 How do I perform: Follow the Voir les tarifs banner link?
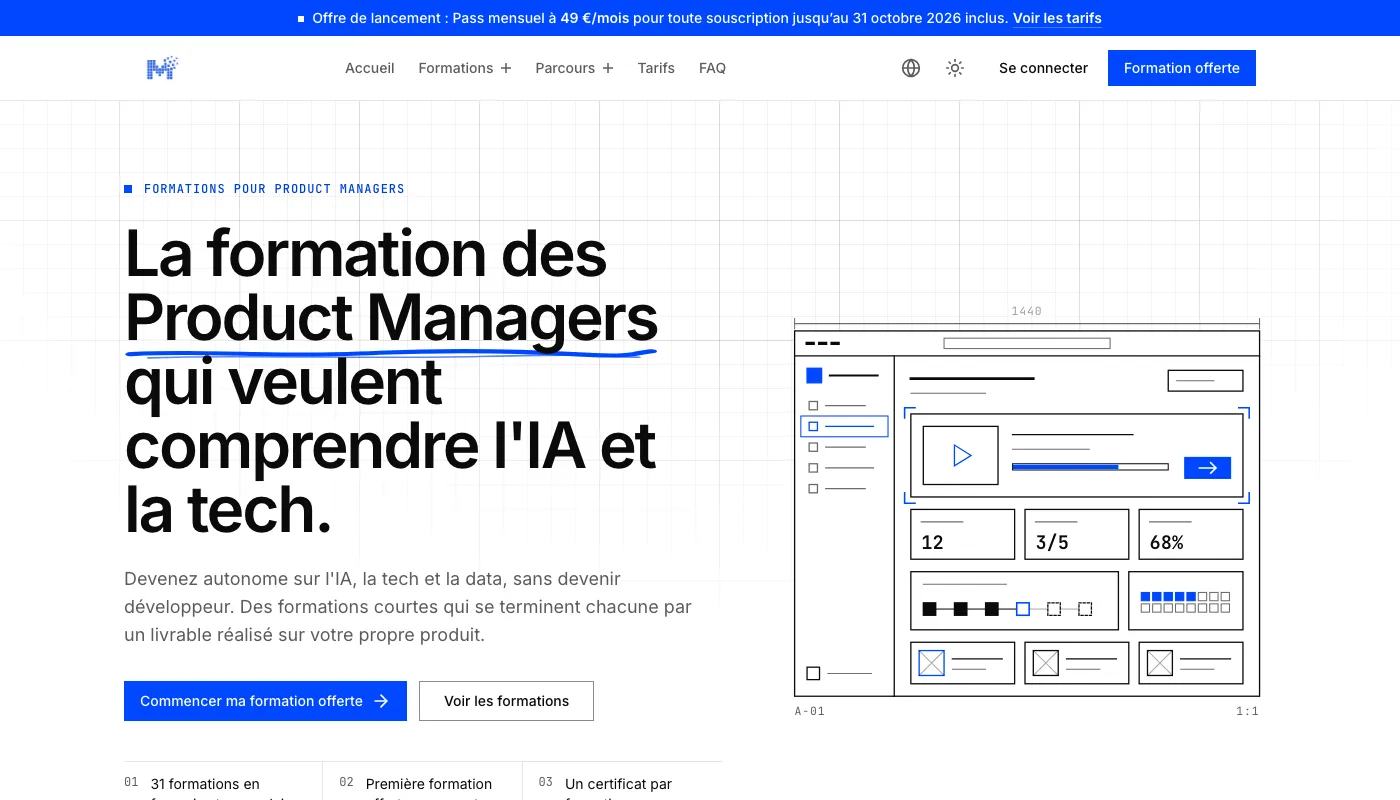(x=1057, y=18)
